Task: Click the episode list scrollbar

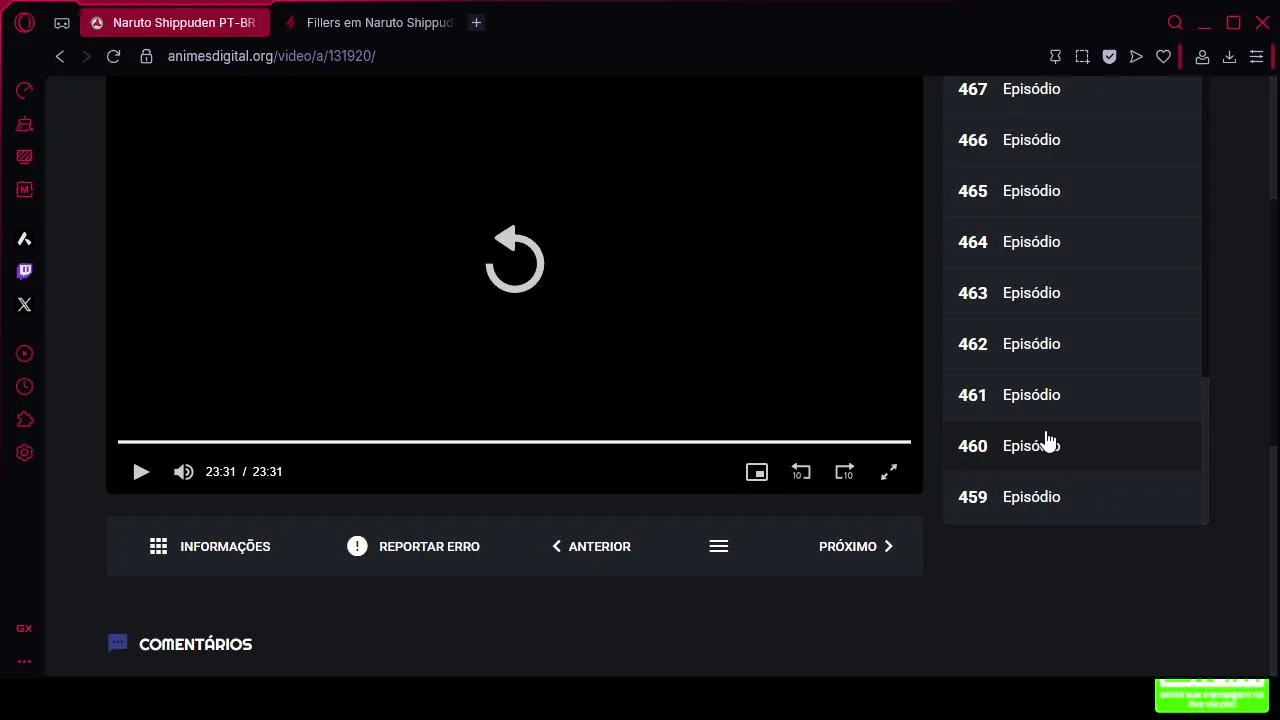Action: (x=1205, y=450)
